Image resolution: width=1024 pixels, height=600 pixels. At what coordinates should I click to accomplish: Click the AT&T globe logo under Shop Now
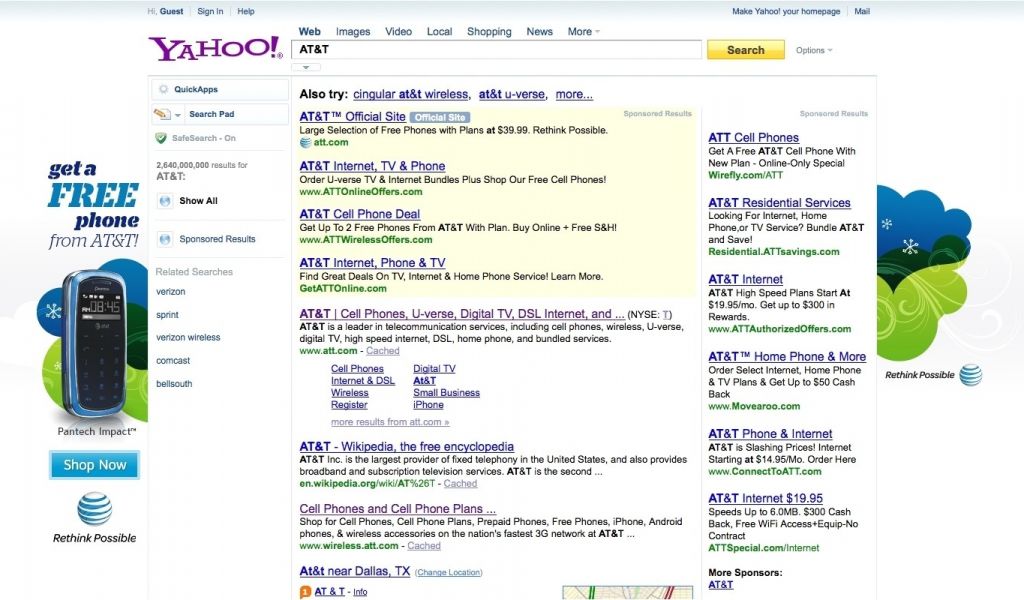[x=95, y=509]
